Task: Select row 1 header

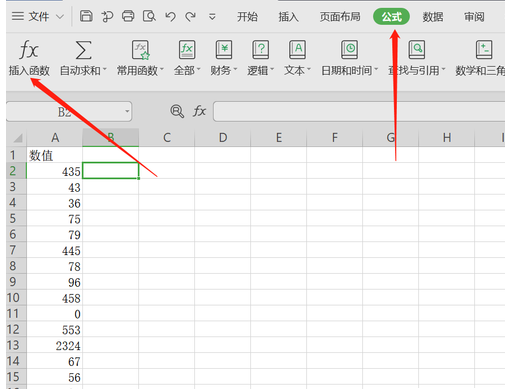Action: click(x=16, y=155)
